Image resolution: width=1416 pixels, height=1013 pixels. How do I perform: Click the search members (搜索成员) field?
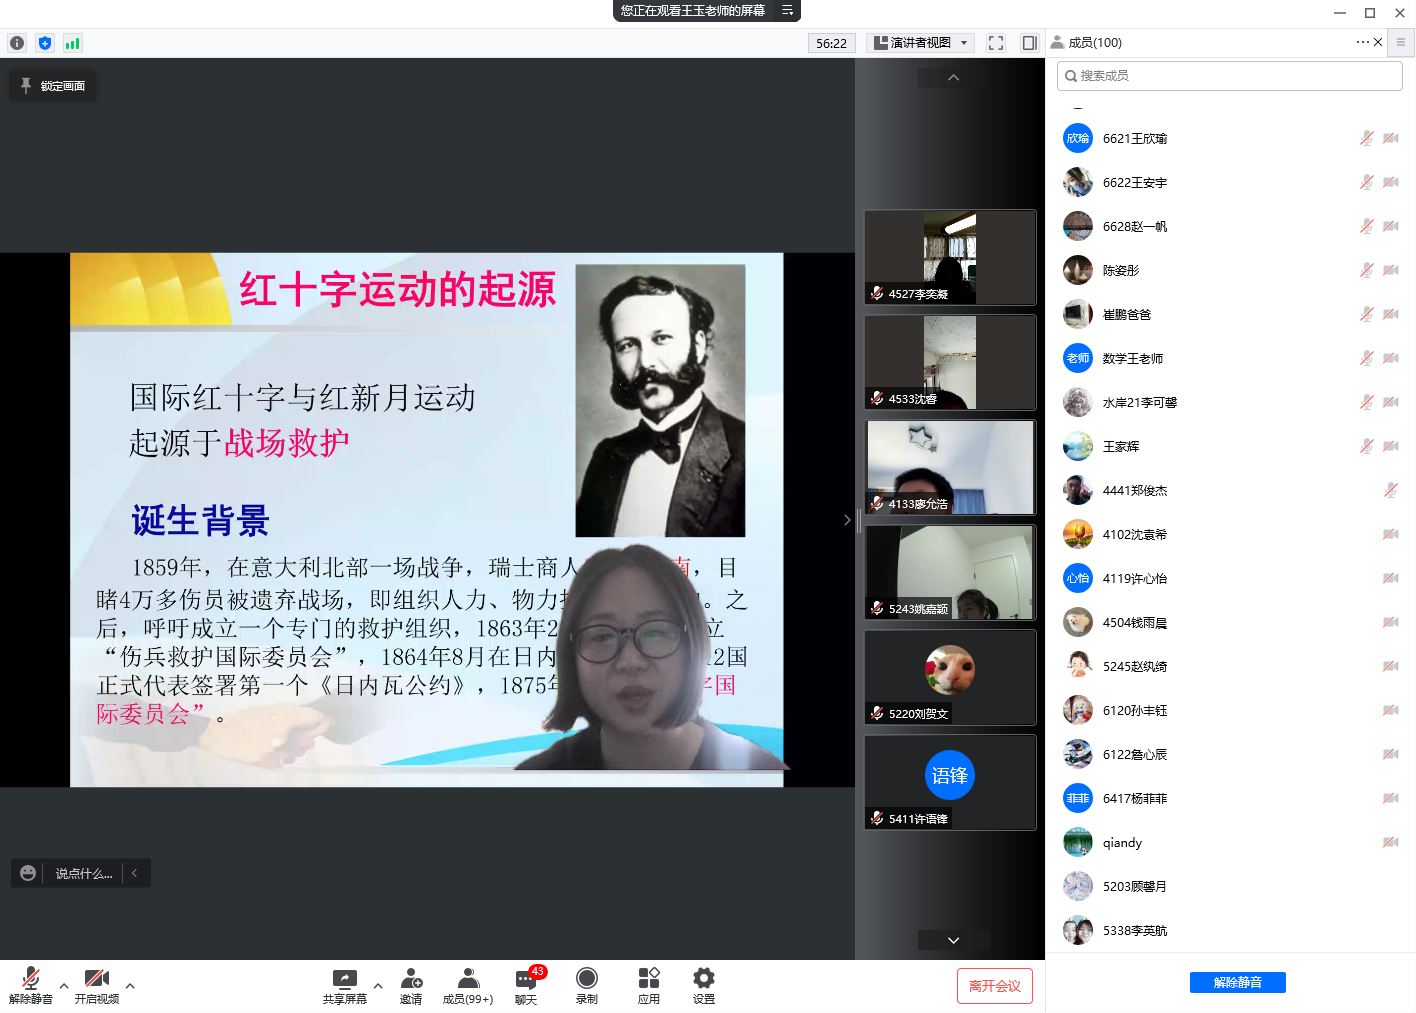(x=1230, y=76)
